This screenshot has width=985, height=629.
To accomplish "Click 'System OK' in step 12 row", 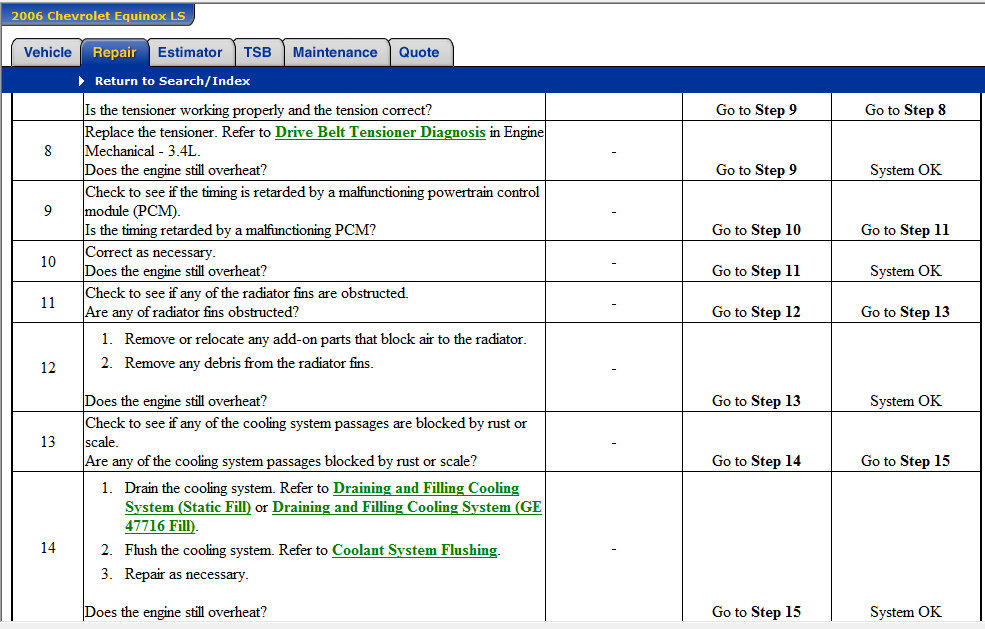I will tap(906, 401).
